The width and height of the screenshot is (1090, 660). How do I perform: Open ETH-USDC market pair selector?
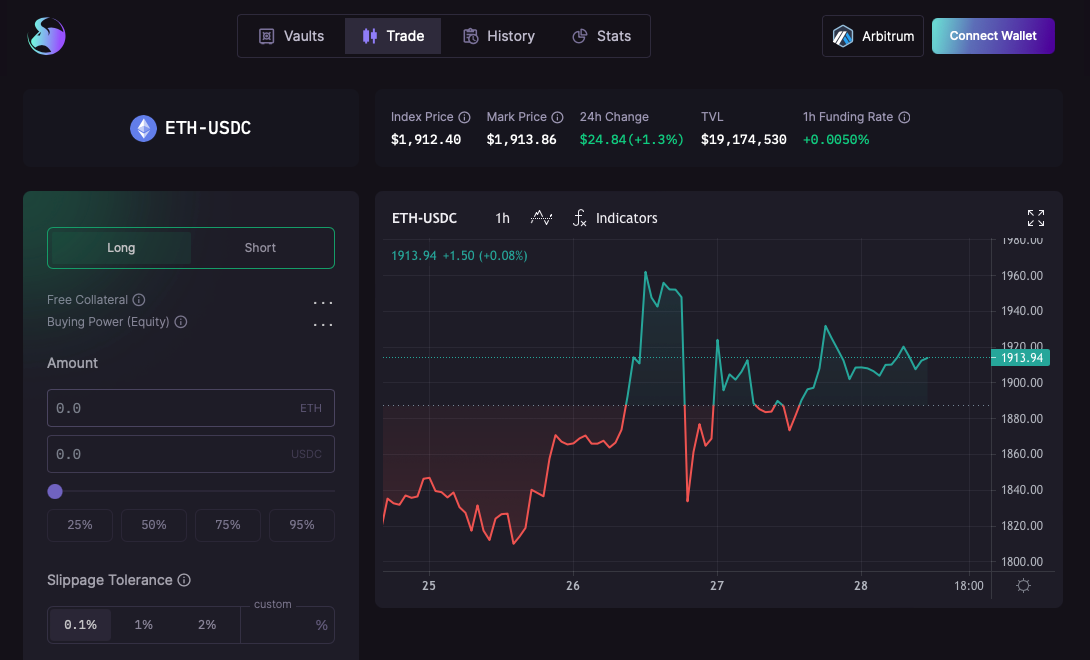pos(190,128)
